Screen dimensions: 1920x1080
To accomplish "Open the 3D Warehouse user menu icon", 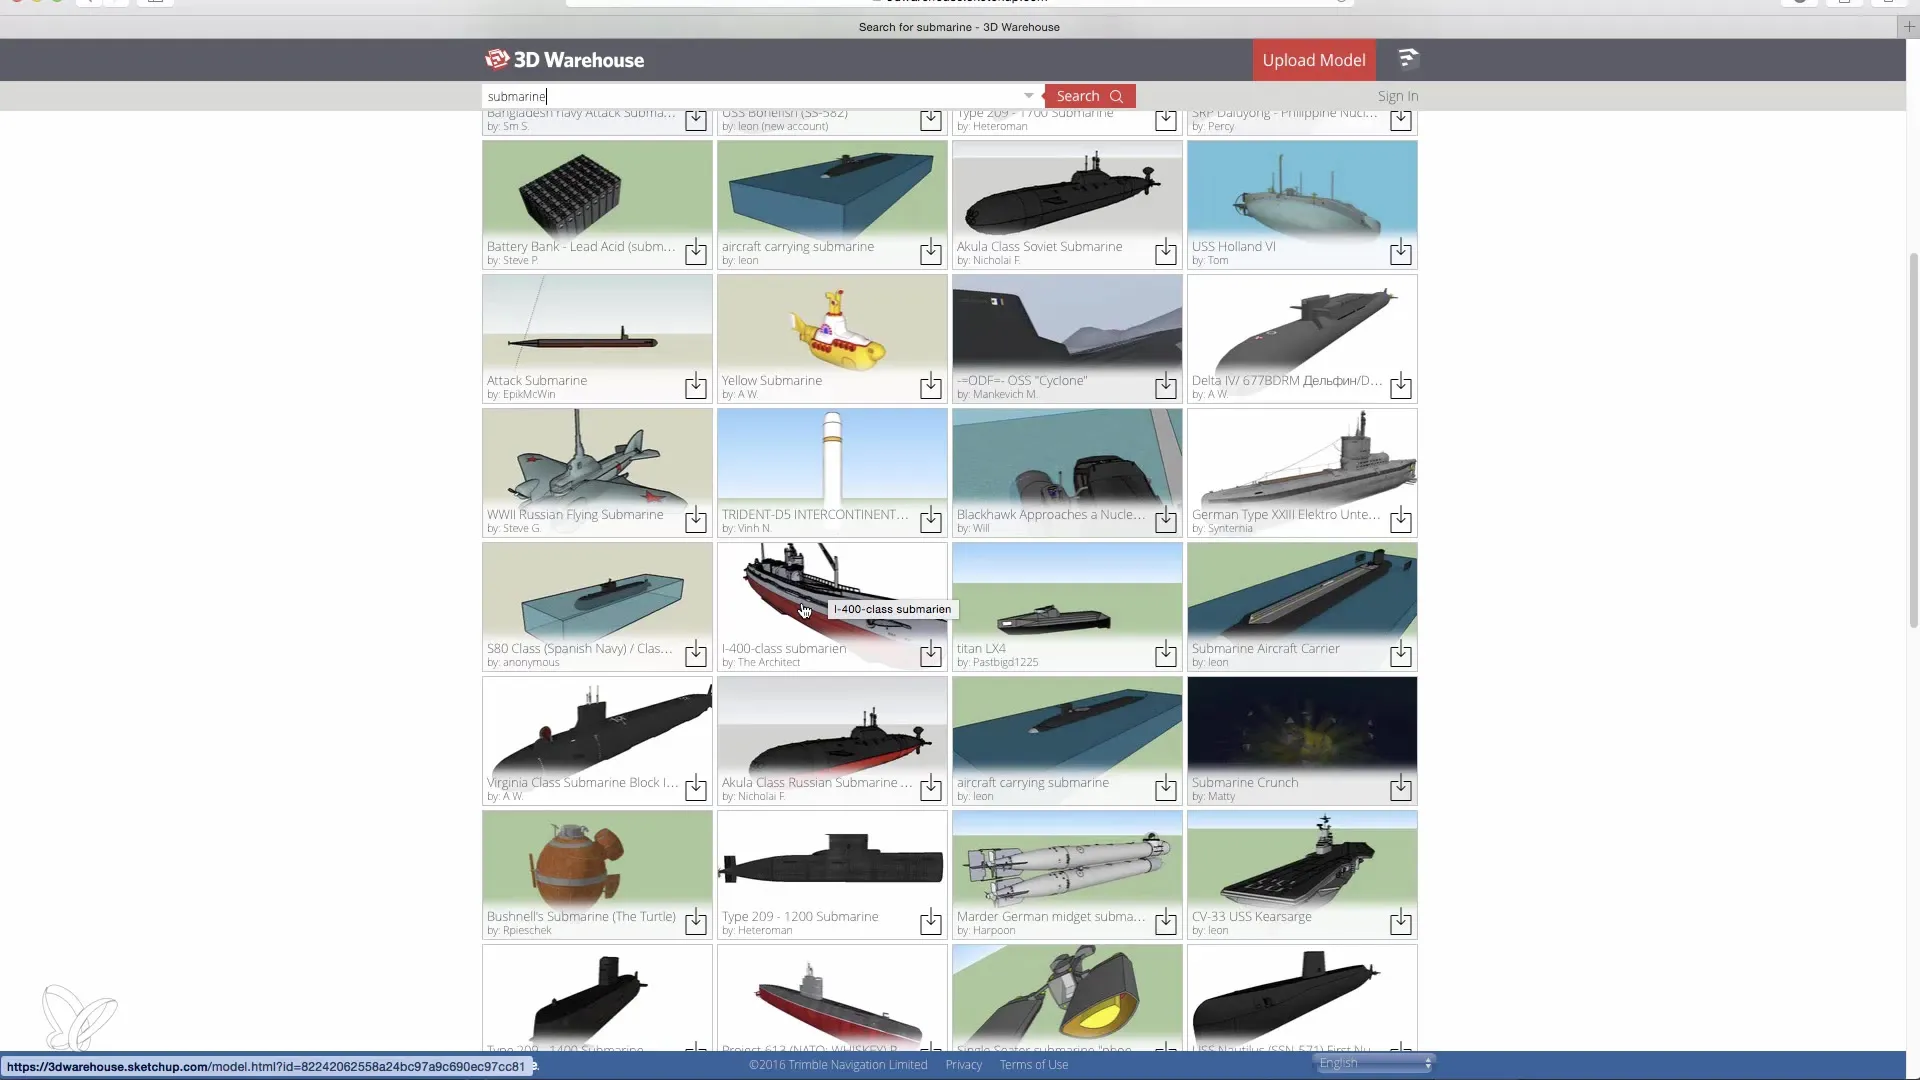I will (x=1407, y=59).
